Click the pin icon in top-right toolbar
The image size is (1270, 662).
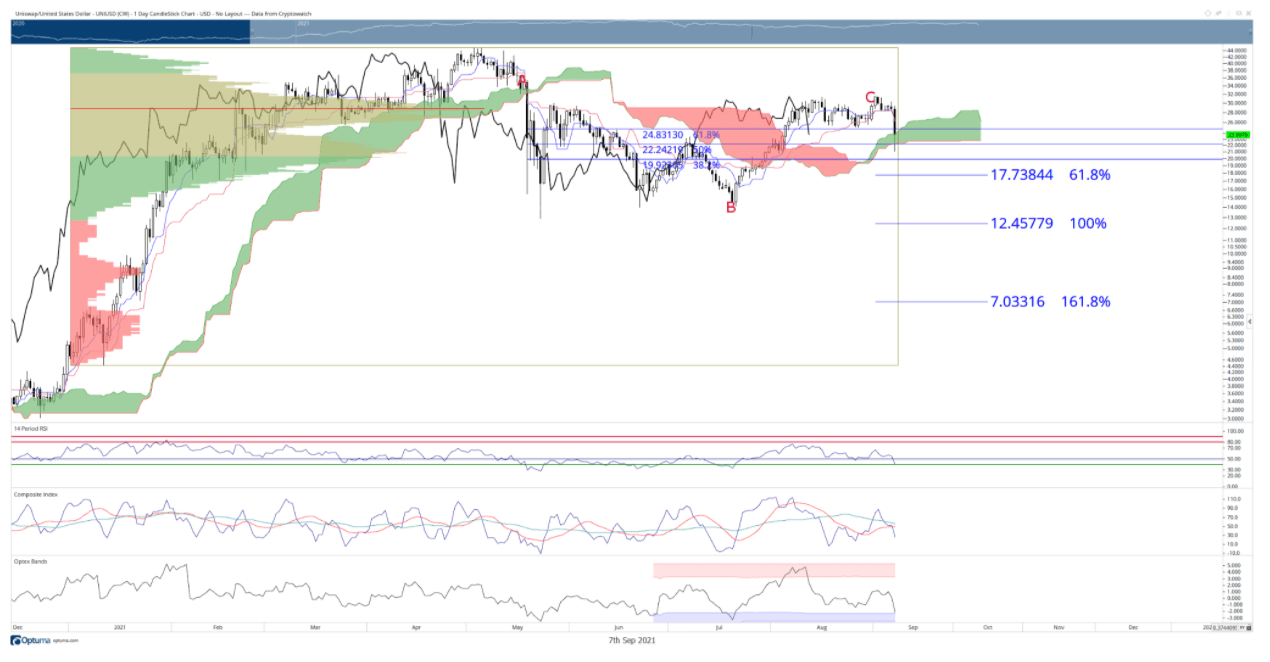tap(1218, 13)
